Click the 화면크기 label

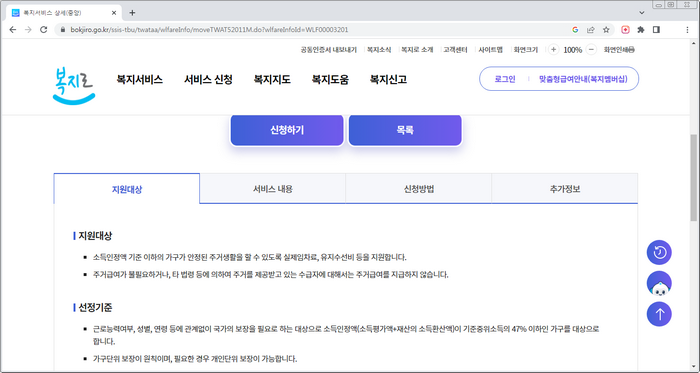click(x=525, y=50)
